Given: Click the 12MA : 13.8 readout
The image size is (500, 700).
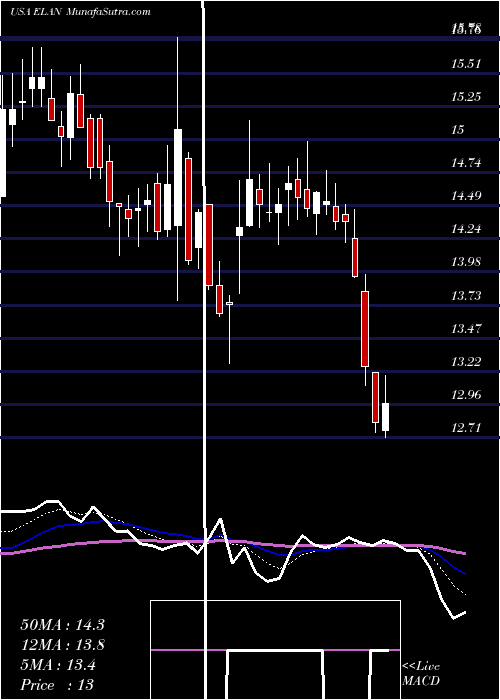Looking at the screenshot, I should pyautogui.click(x=62, y=645).
